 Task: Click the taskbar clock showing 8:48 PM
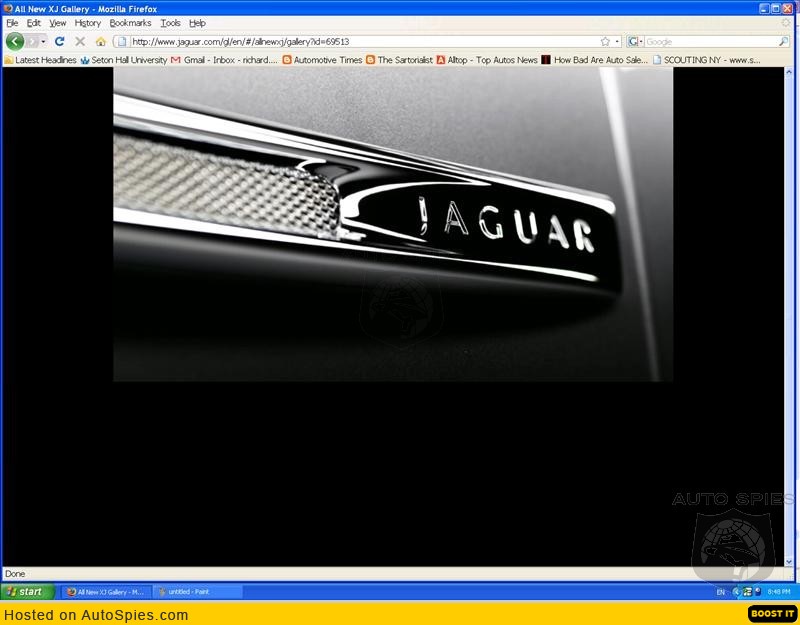(779, 592)
